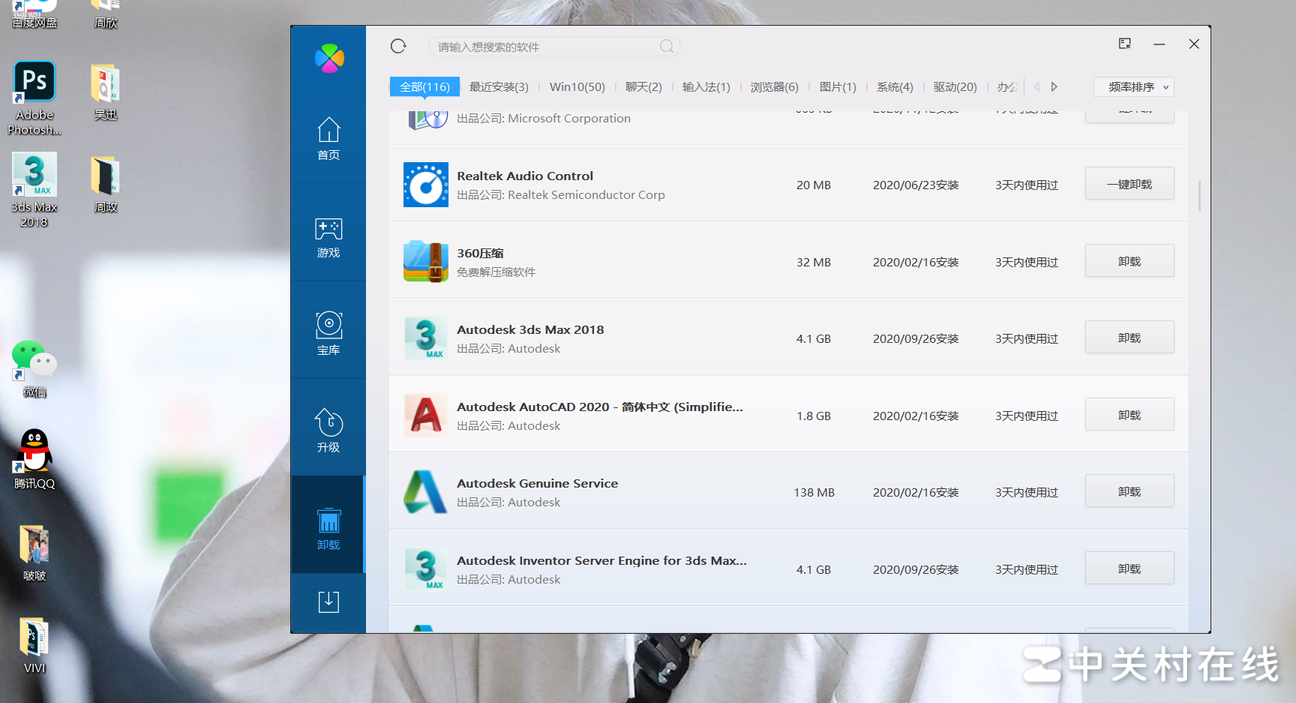Click the refresh icon beside search box
The width and height of the screenshot is (1296, 703).
(x=398, y=46)
